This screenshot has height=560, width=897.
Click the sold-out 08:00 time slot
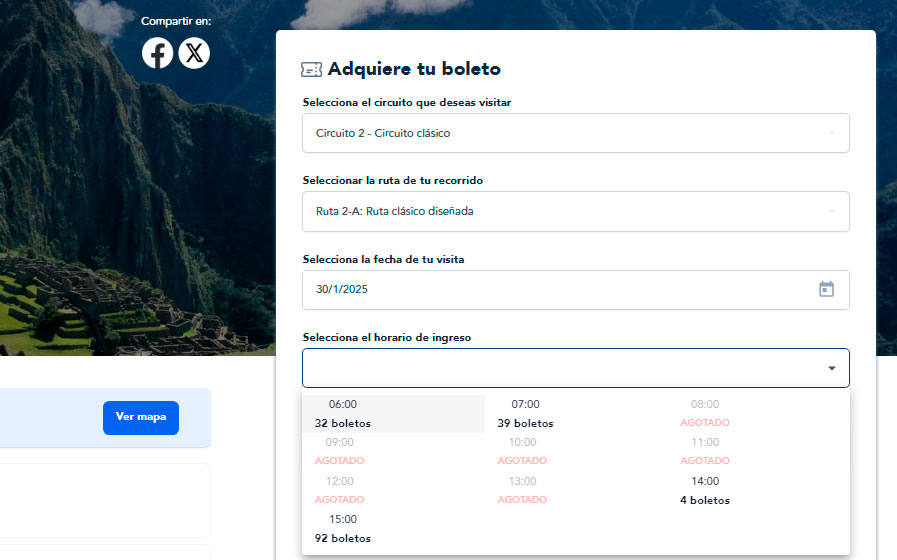click(704, 413)
